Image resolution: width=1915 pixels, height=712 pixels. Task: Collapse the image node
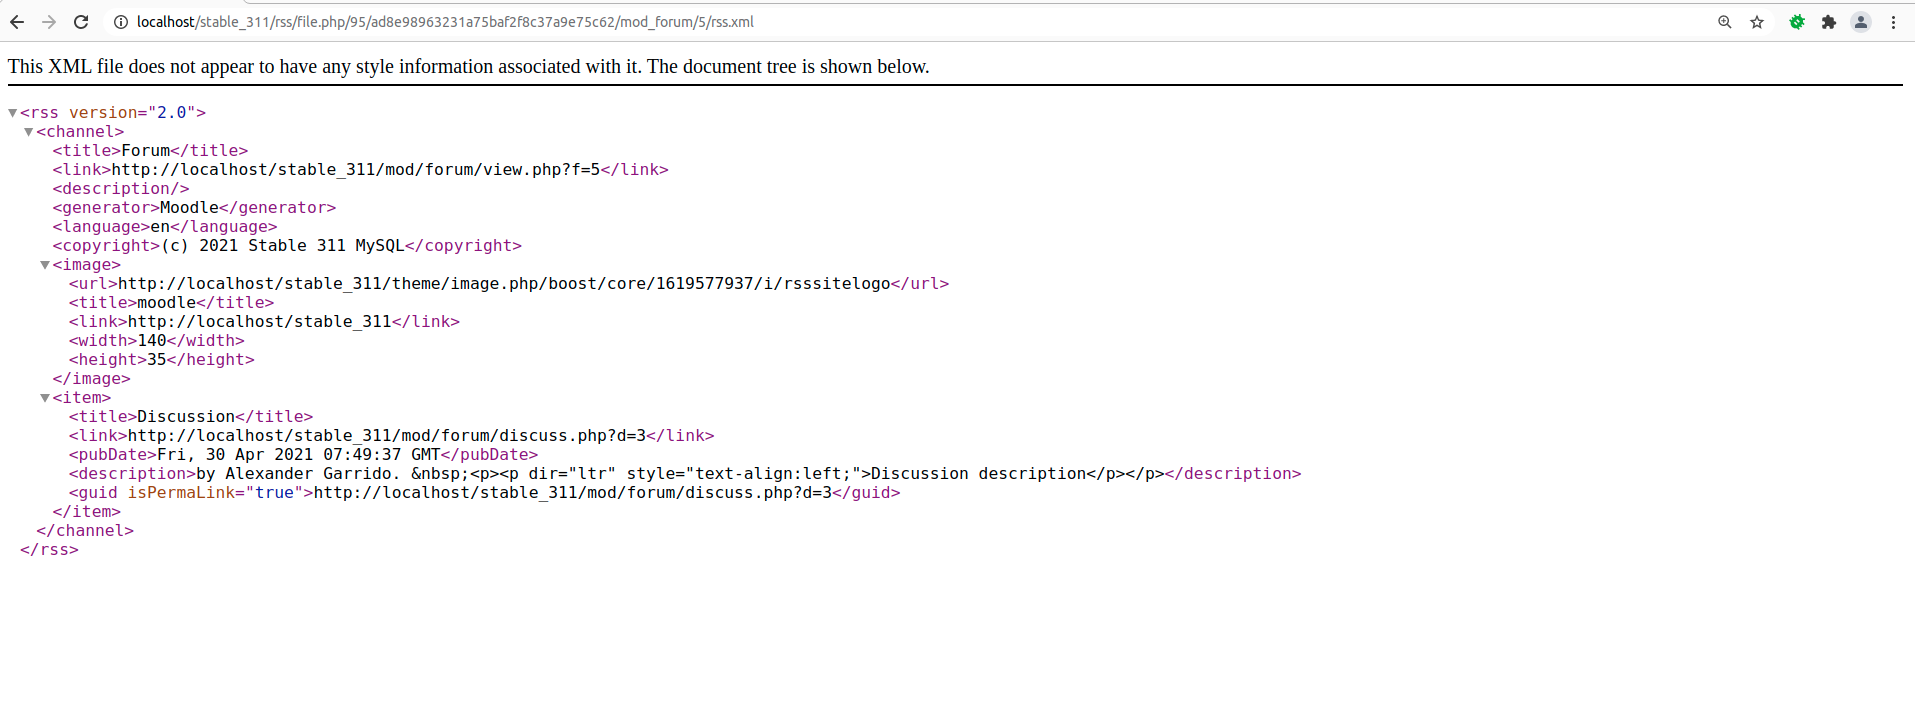[x=45, y=265]
